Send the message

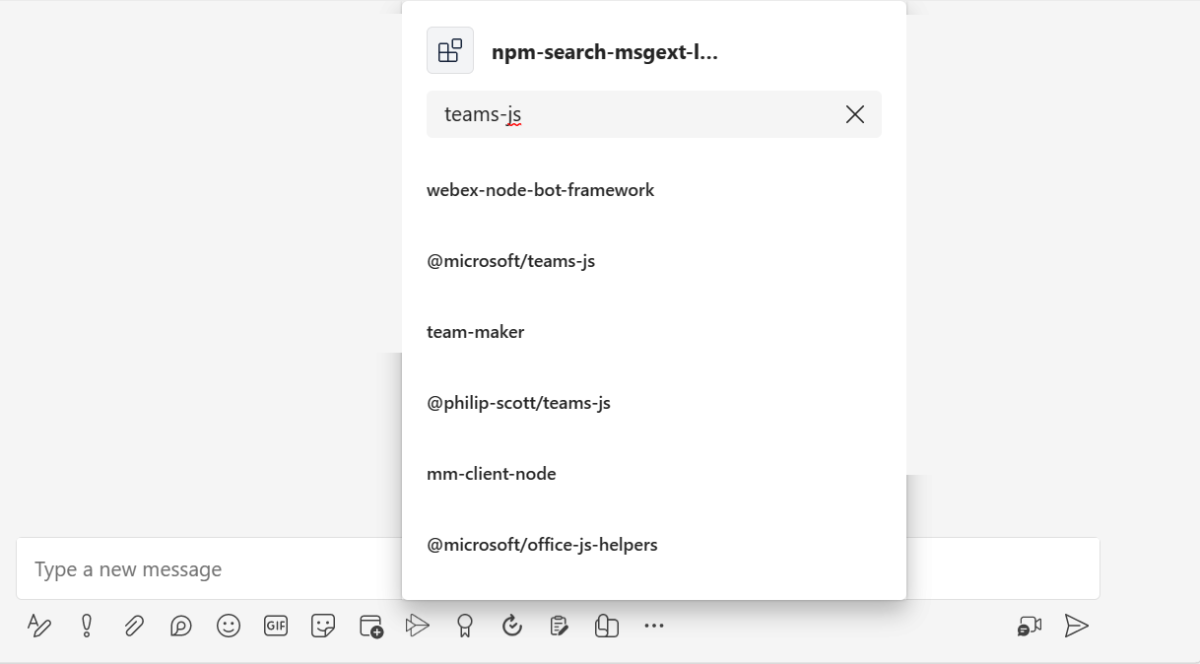pos(1077,625)
